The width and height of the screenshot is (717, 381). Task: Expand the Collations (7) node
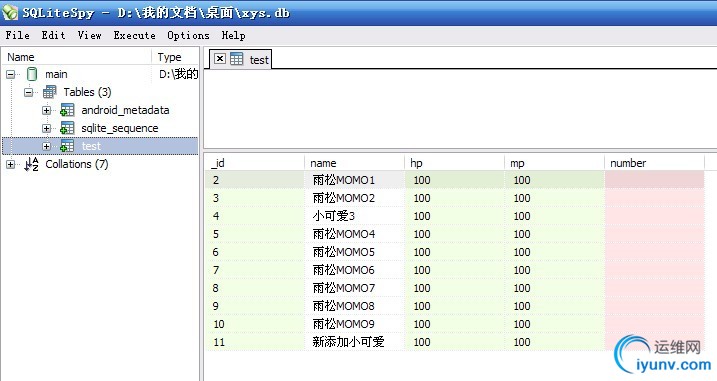[x=11, y=164]
